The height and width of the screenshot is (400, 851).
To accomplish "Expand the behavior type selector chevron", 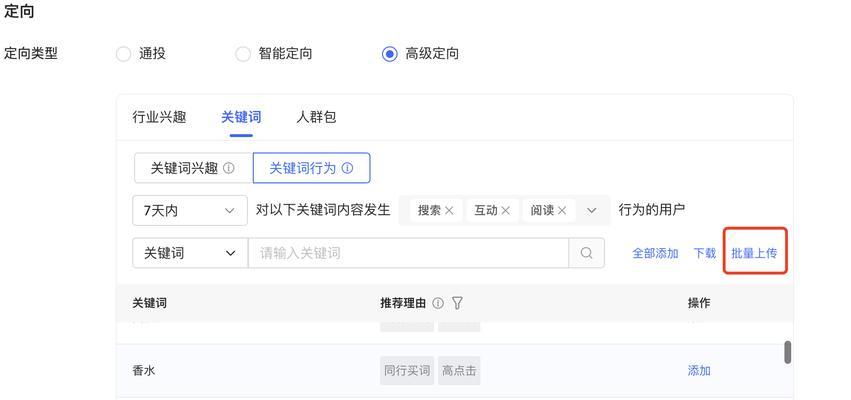I will click(x=592, y=211).
